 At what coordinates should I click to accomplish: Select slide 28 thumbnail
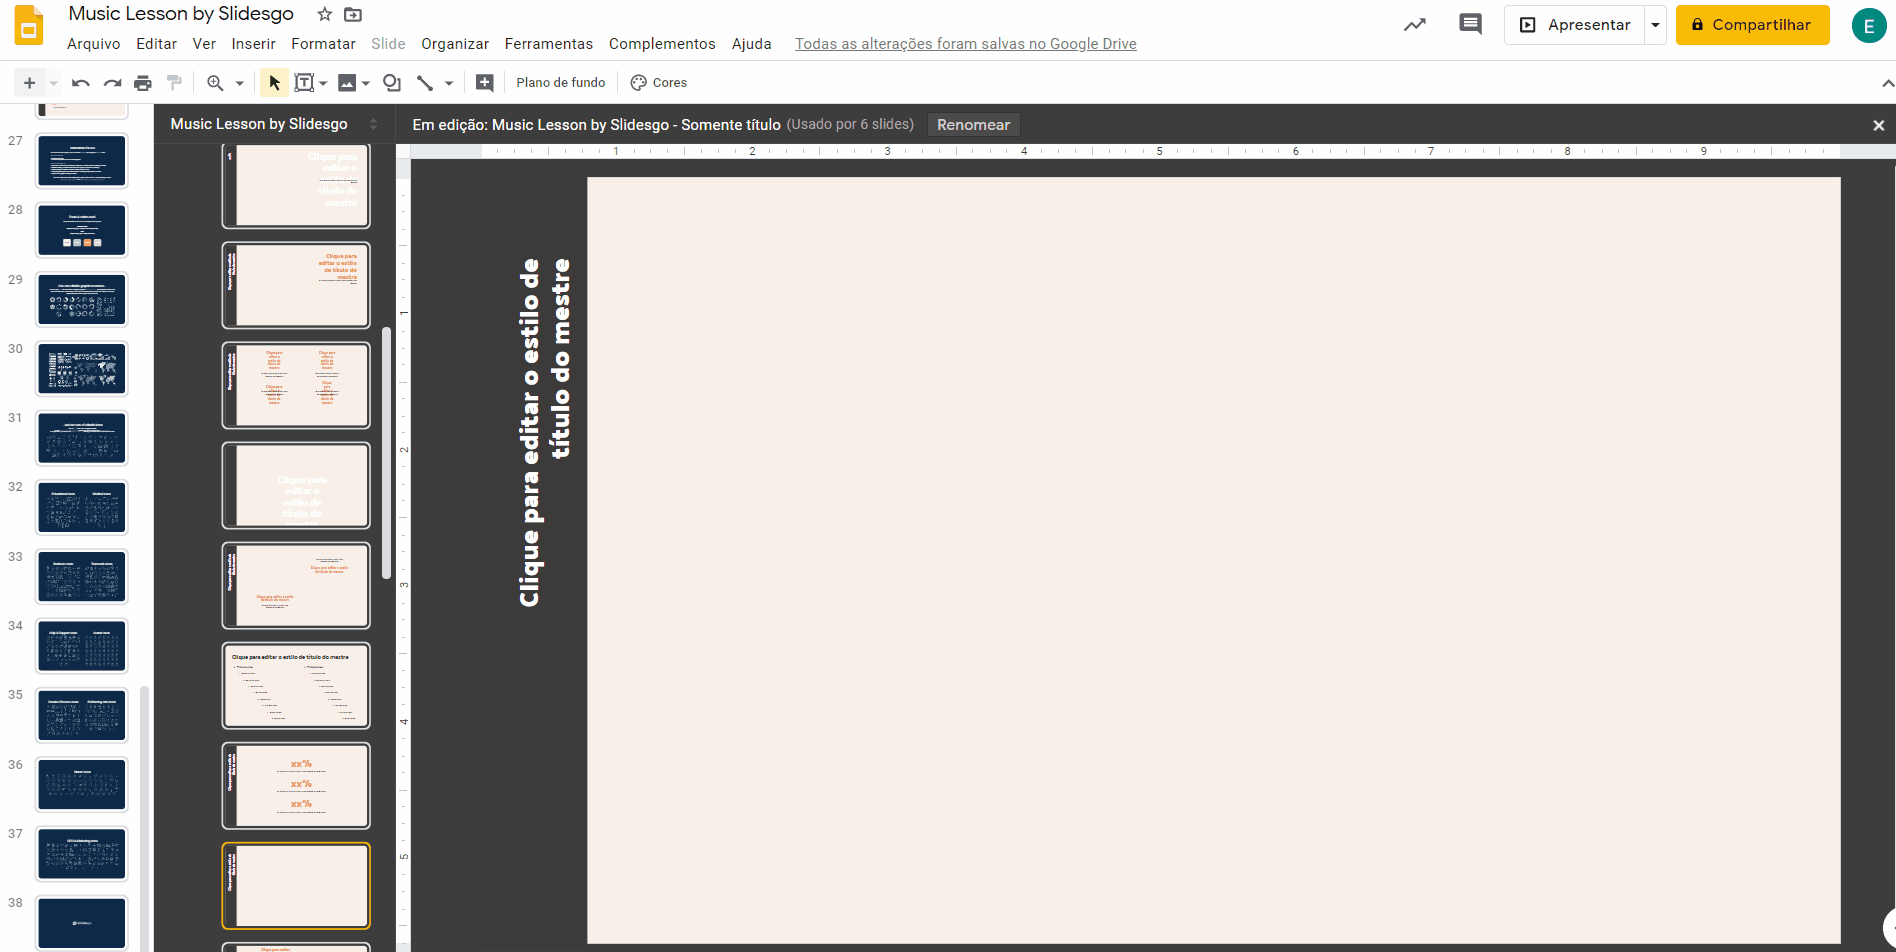(82, 230)
